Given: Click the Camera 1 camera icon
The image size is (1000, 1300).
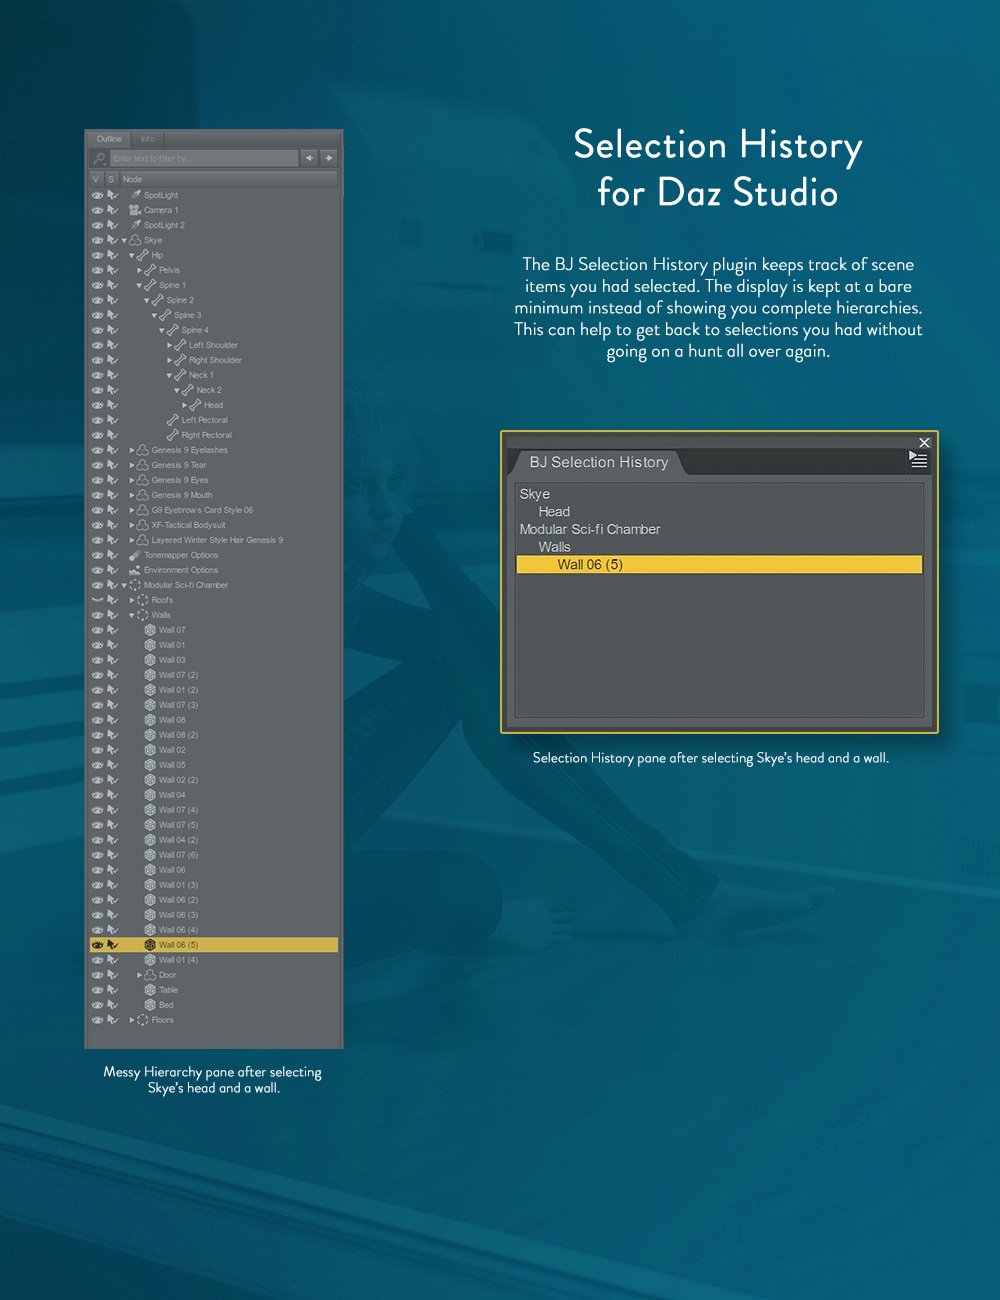Looking at the screenshot, I should click(x=134, y=210).
